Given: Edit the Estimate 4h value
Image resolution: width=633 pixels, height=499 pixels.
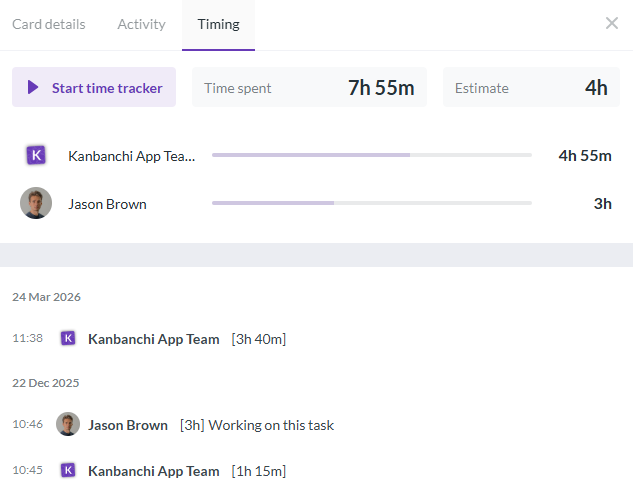Looking at the screenshot, I should point(531,87).
